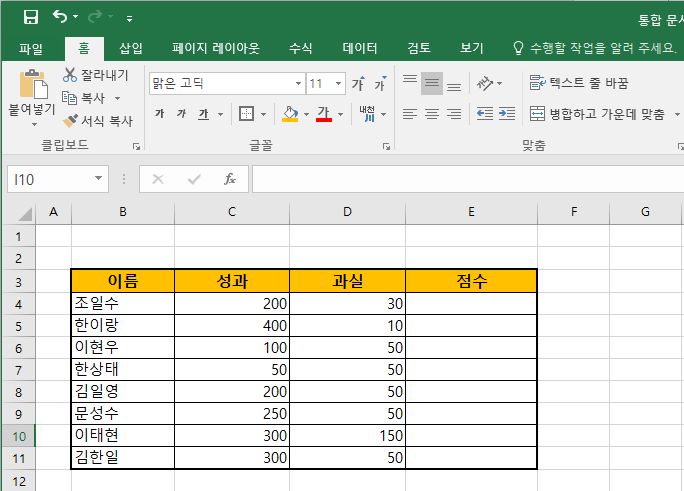This screenshot has width=684, height=491.
Task: Apply yellow fill color bucket
Action: [290, 114]
